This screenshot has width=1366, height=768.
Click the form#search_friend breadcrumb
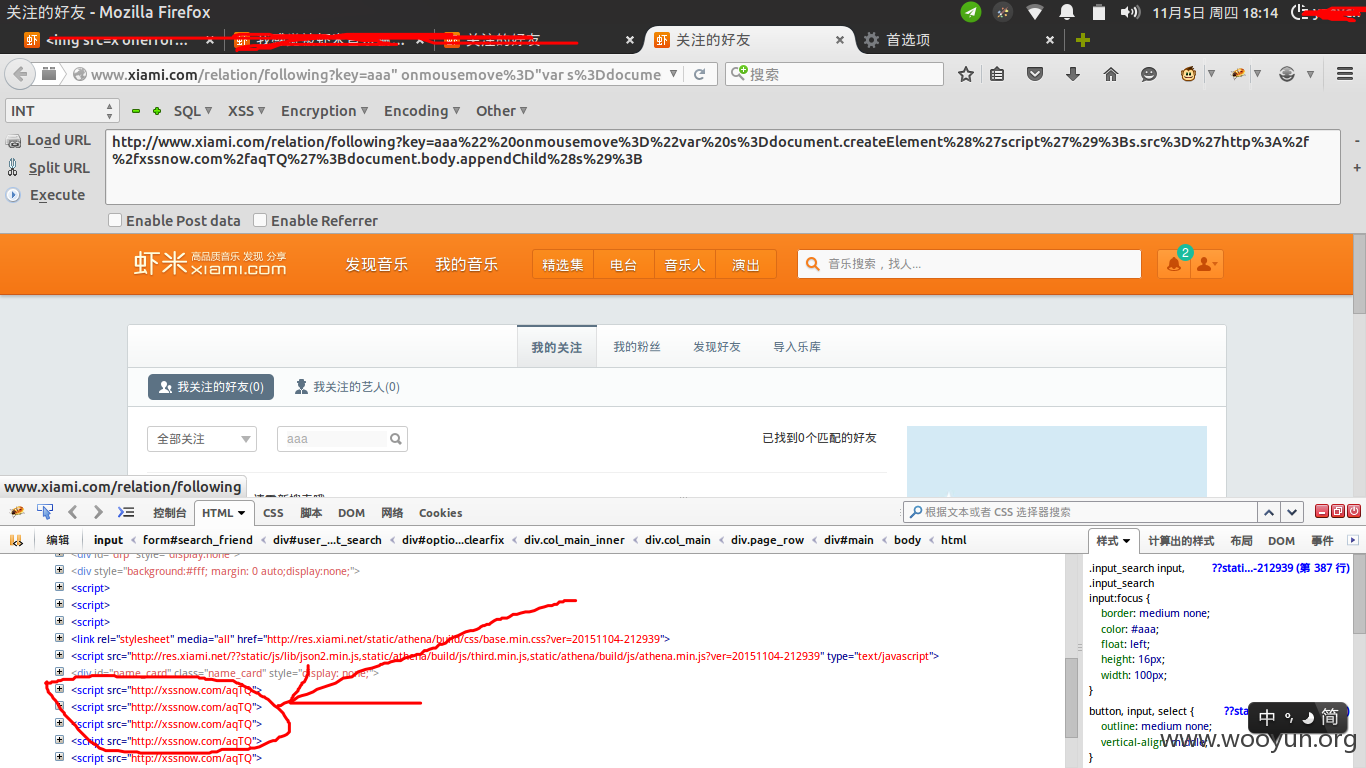pos(198,540)
